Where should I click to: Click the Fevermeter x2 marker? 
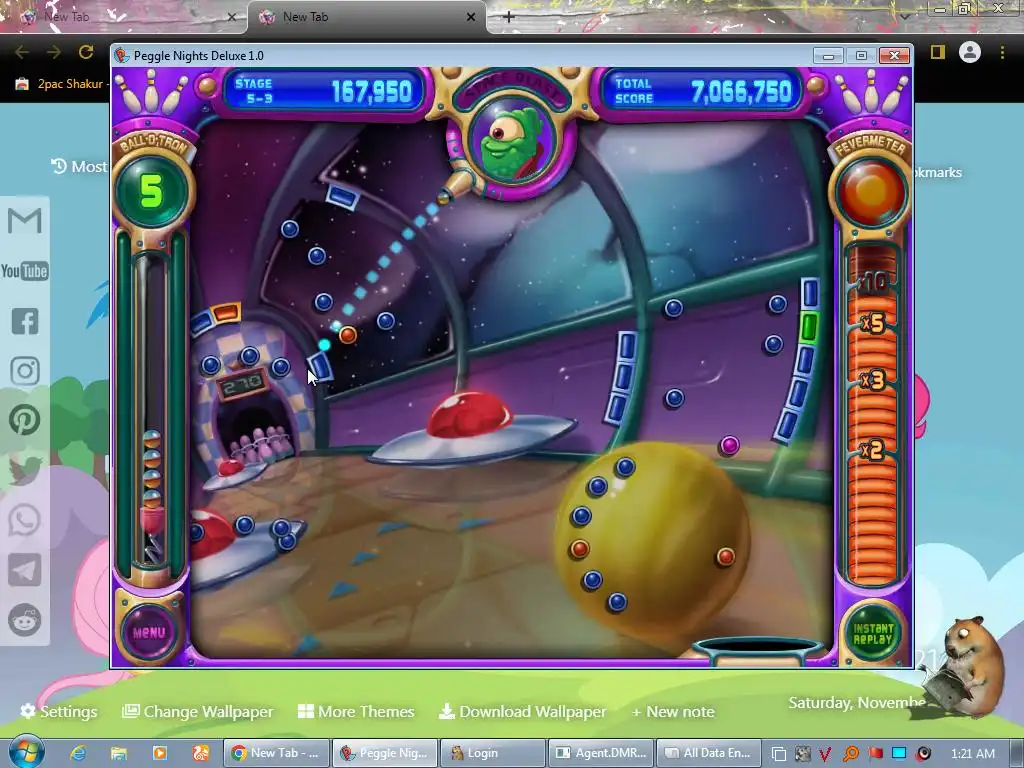click(x=872, y=450)
